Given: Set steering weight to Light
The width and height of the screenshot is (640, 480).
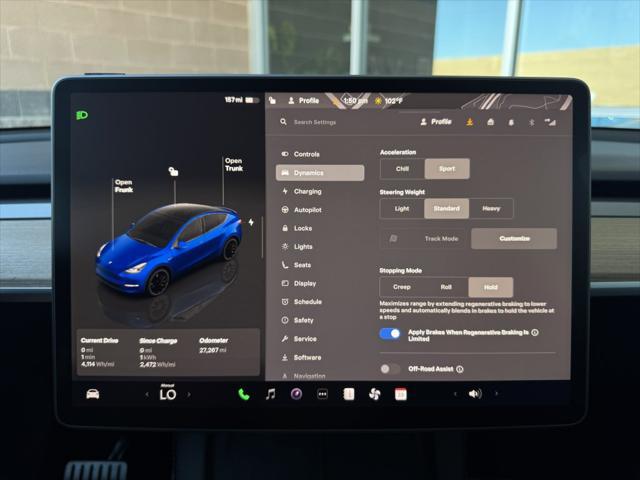Looking at the screenshot, I should [402, 209].
